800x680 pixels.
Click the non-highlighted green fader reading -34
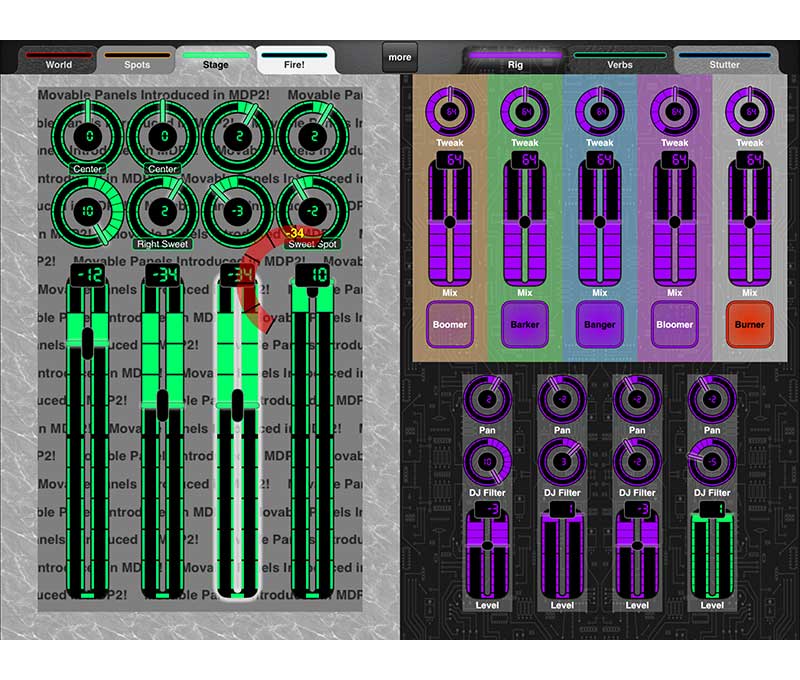[x=163, y=431]
